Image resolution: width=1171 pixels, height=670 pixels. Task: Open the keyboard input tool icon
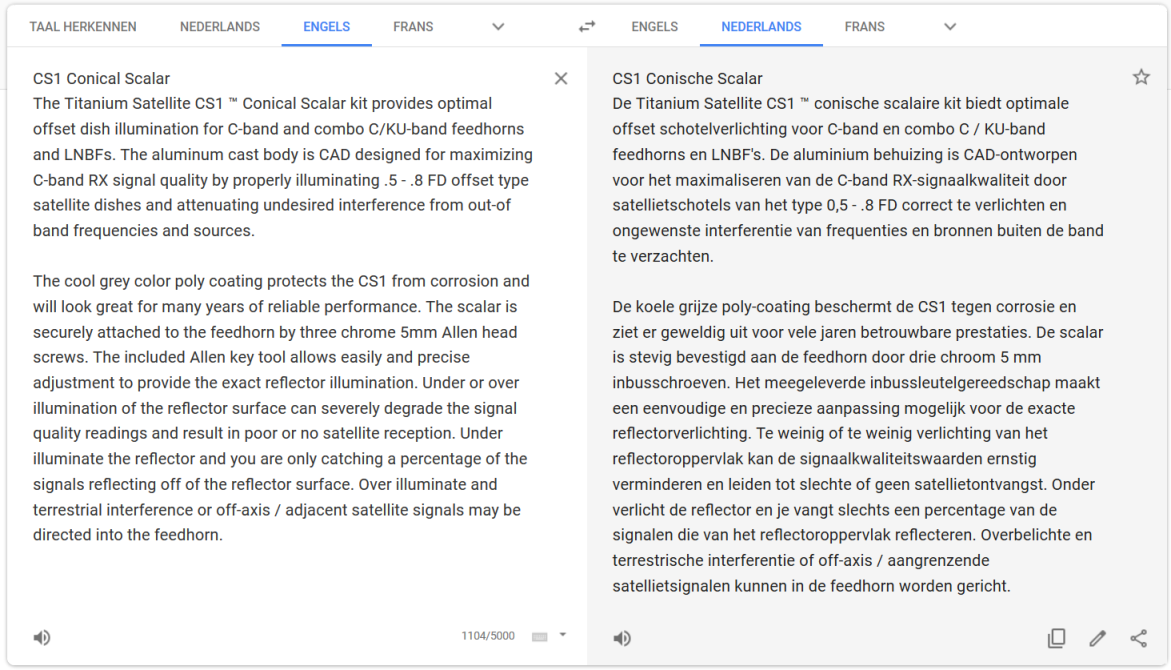[539, 636]
